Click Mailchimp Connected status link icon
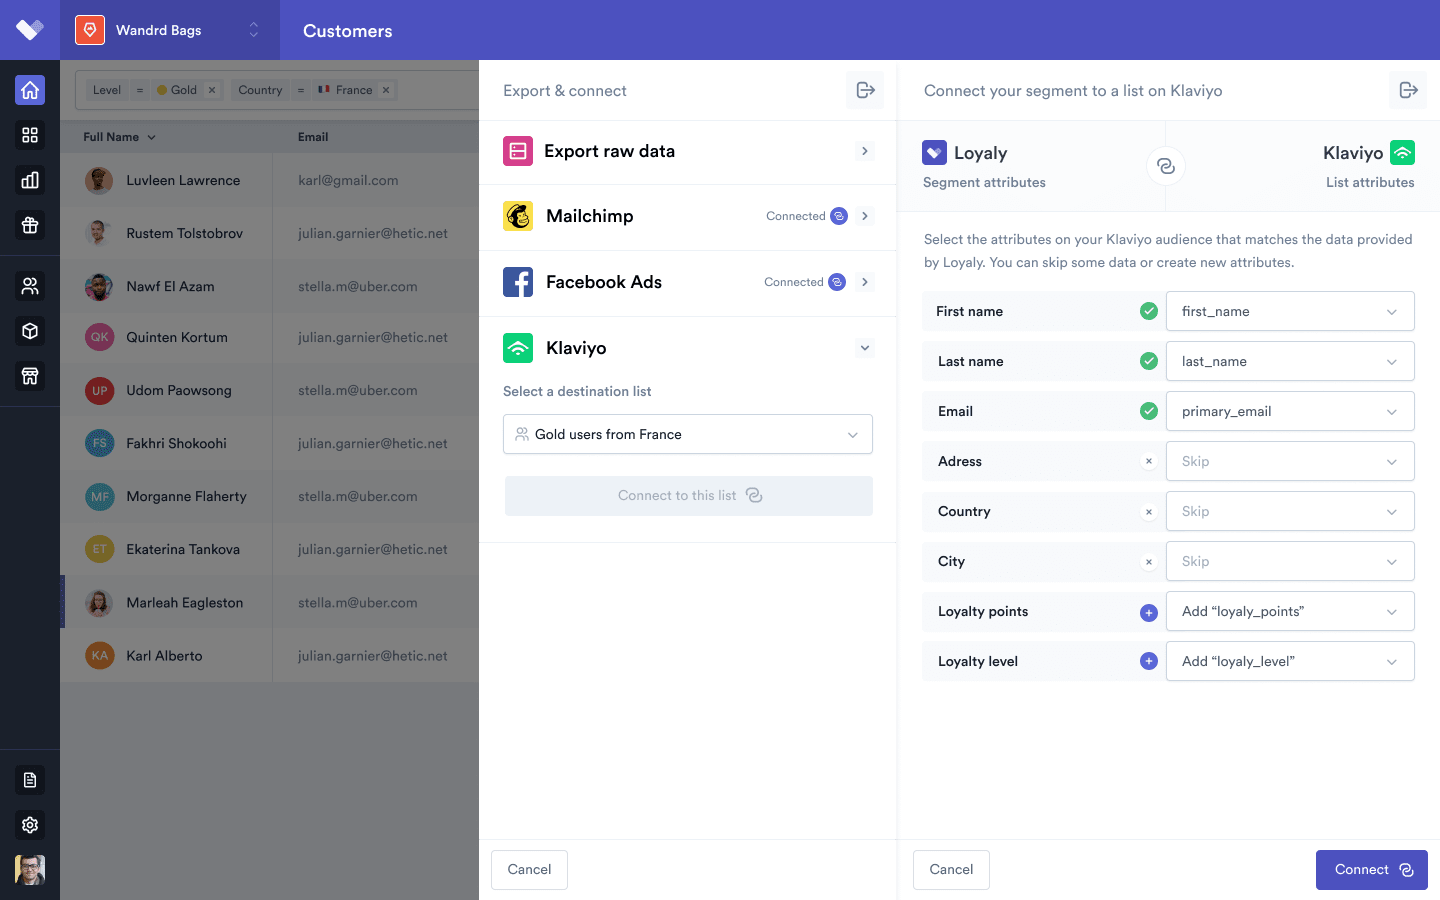The height and width of the screenshot is (900, 1440). 839,216
